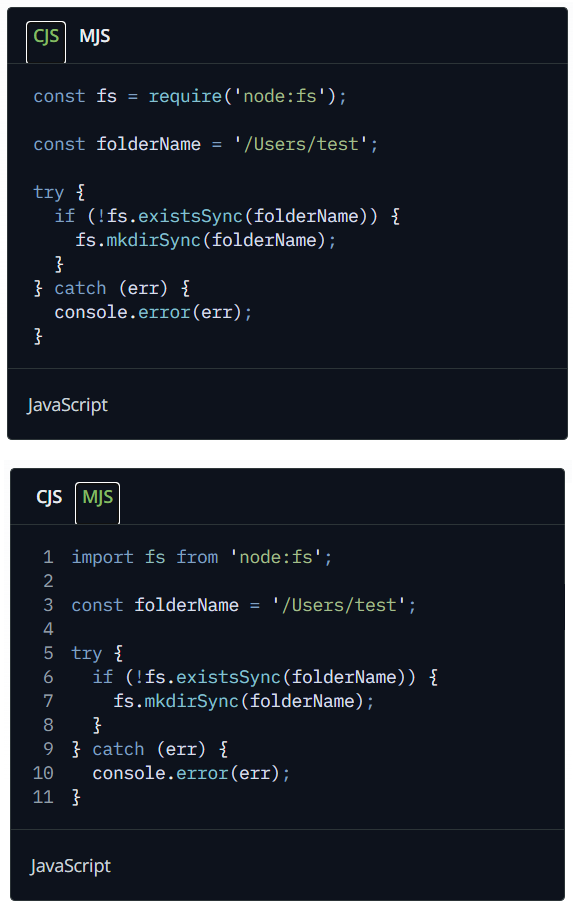
Task: Click the JavaScript label under the lower code block
Action: point(71,866)
